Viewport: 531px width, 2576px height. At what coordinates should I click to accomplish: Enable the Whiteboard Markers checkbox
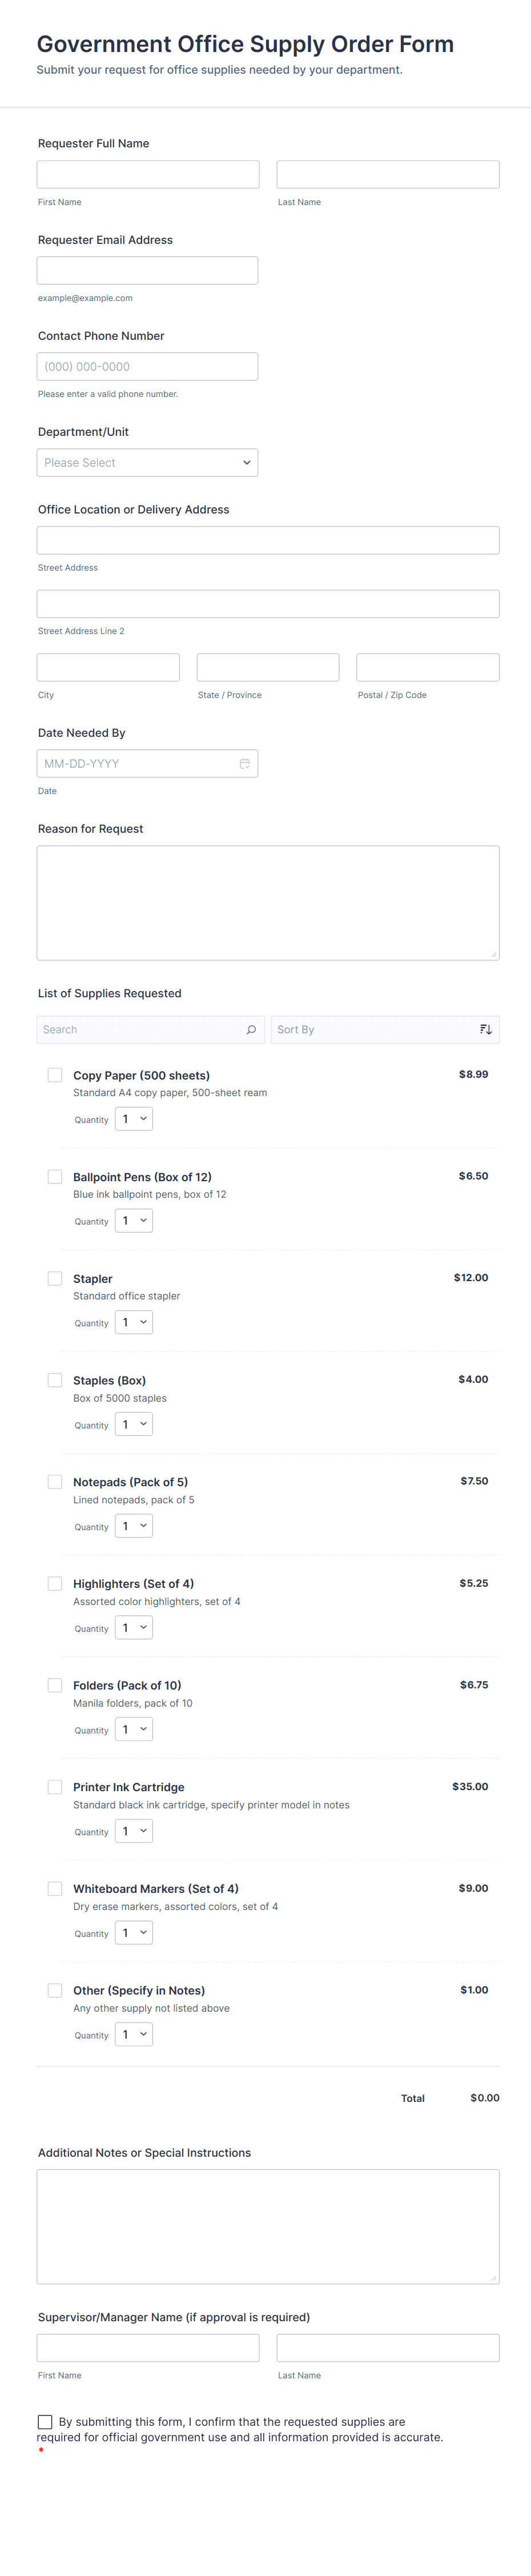pos(55,1888)
